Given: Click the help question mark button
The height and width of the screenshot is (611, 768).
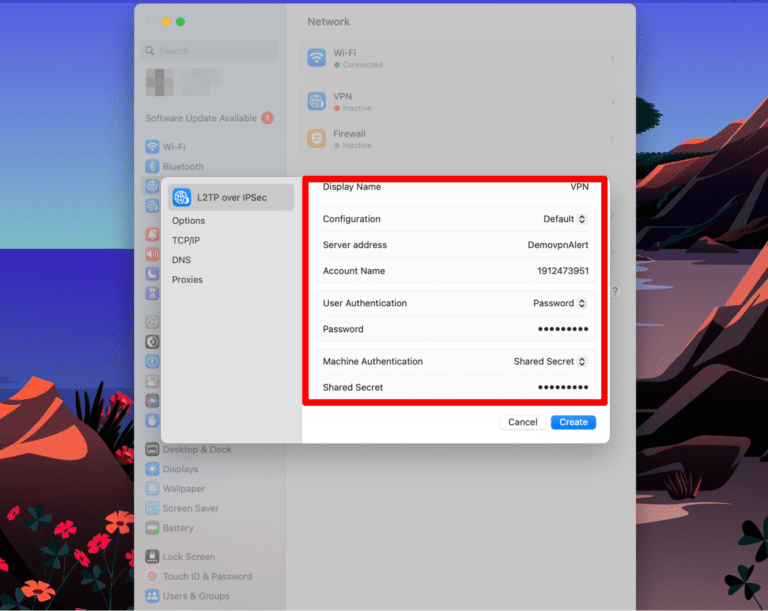Looking at the screenshot, I should (615, 291).
